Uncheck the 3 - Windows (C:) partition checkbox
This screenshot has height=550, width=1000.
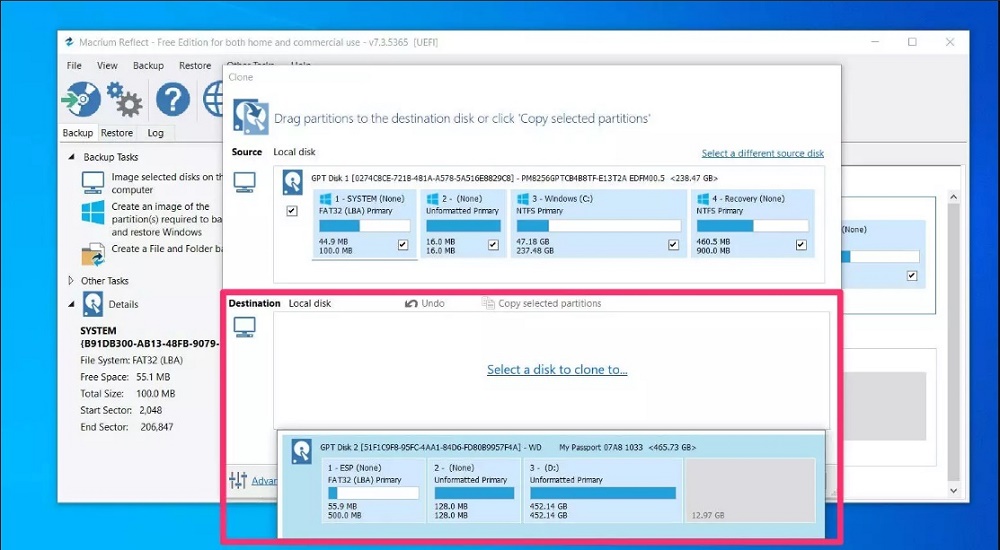[673, 244]
